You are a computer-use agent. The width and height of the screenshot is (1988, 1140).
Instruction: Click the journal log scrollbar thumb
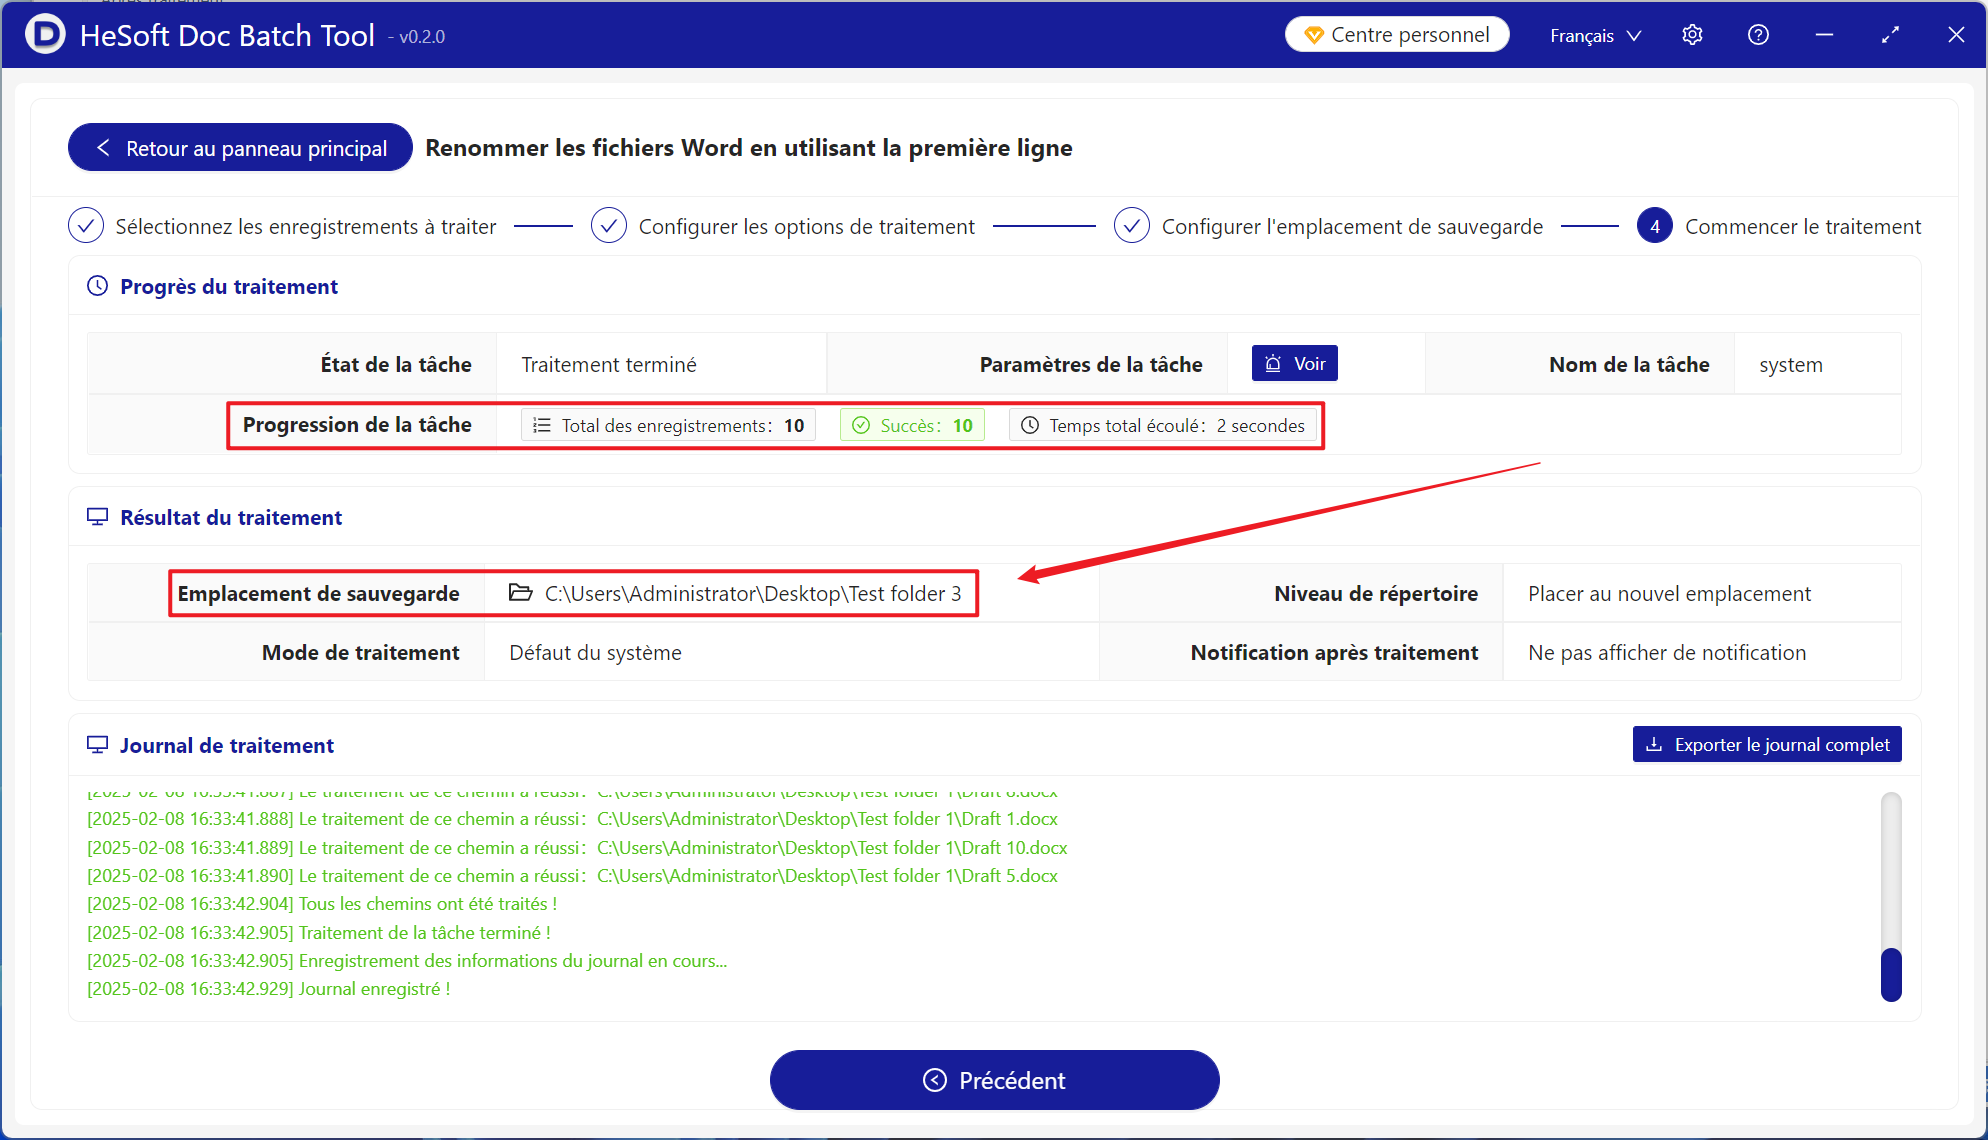[x=1890, y=974]
